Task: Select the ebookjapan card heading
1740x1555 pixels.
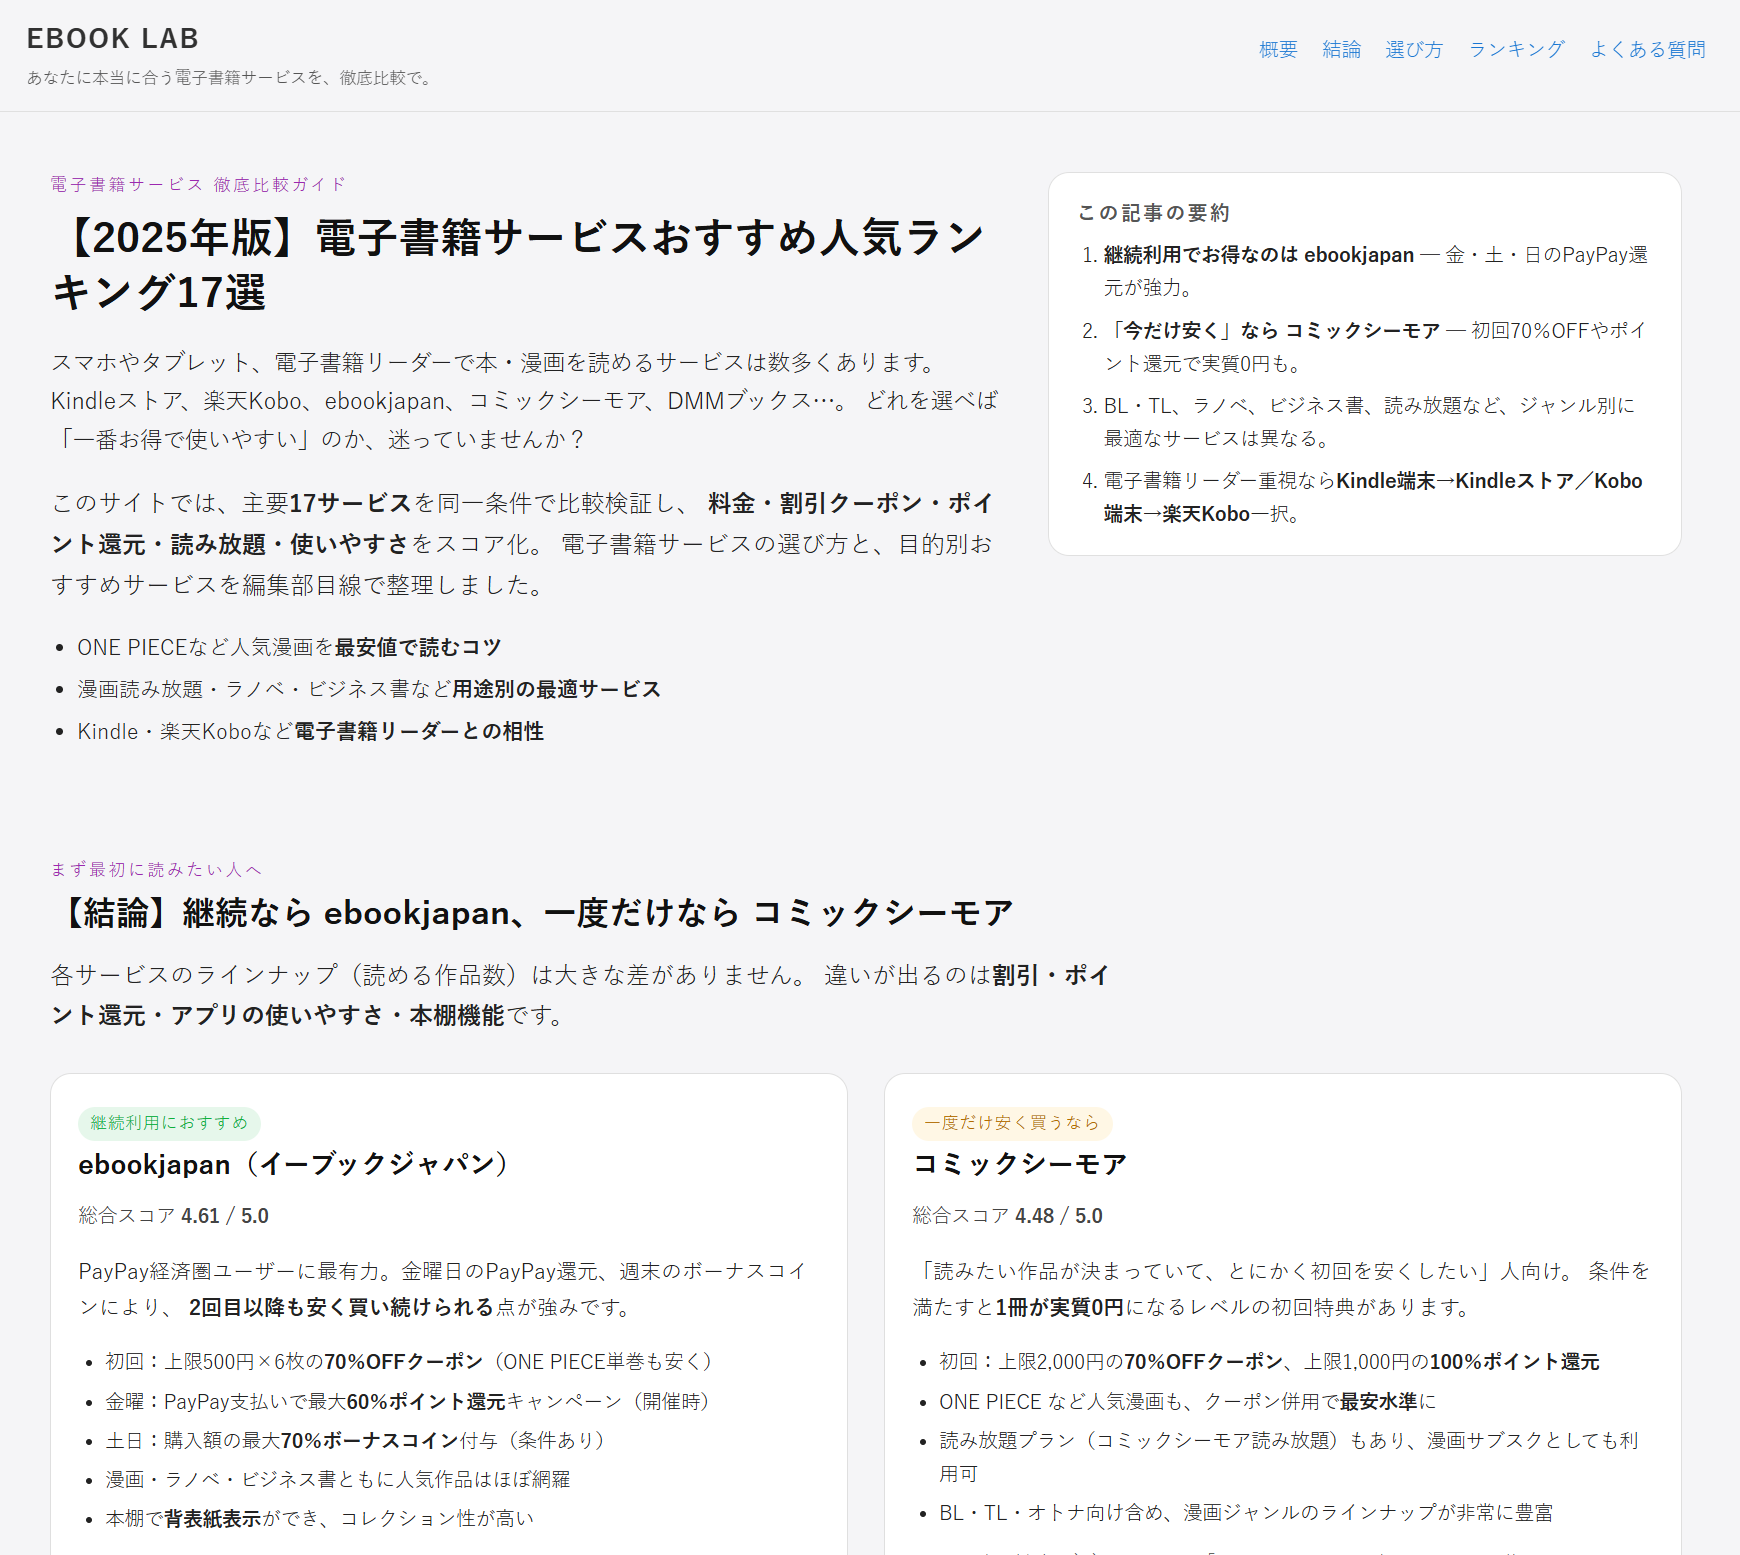Action: coord(294,1164)
